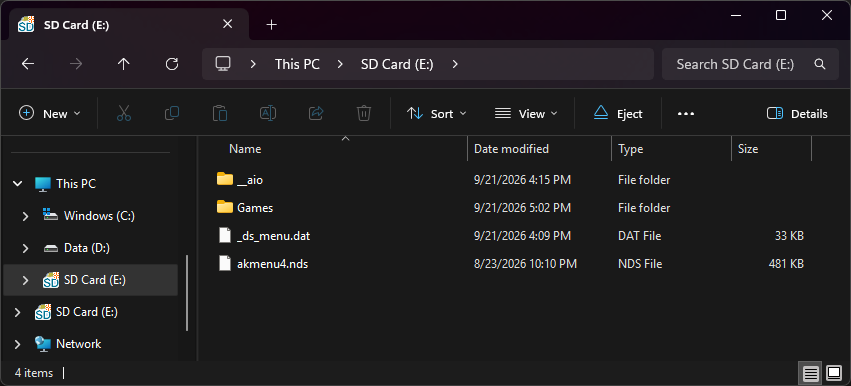
Task: Click the DAT File type cell
Action: click(639, 236)
